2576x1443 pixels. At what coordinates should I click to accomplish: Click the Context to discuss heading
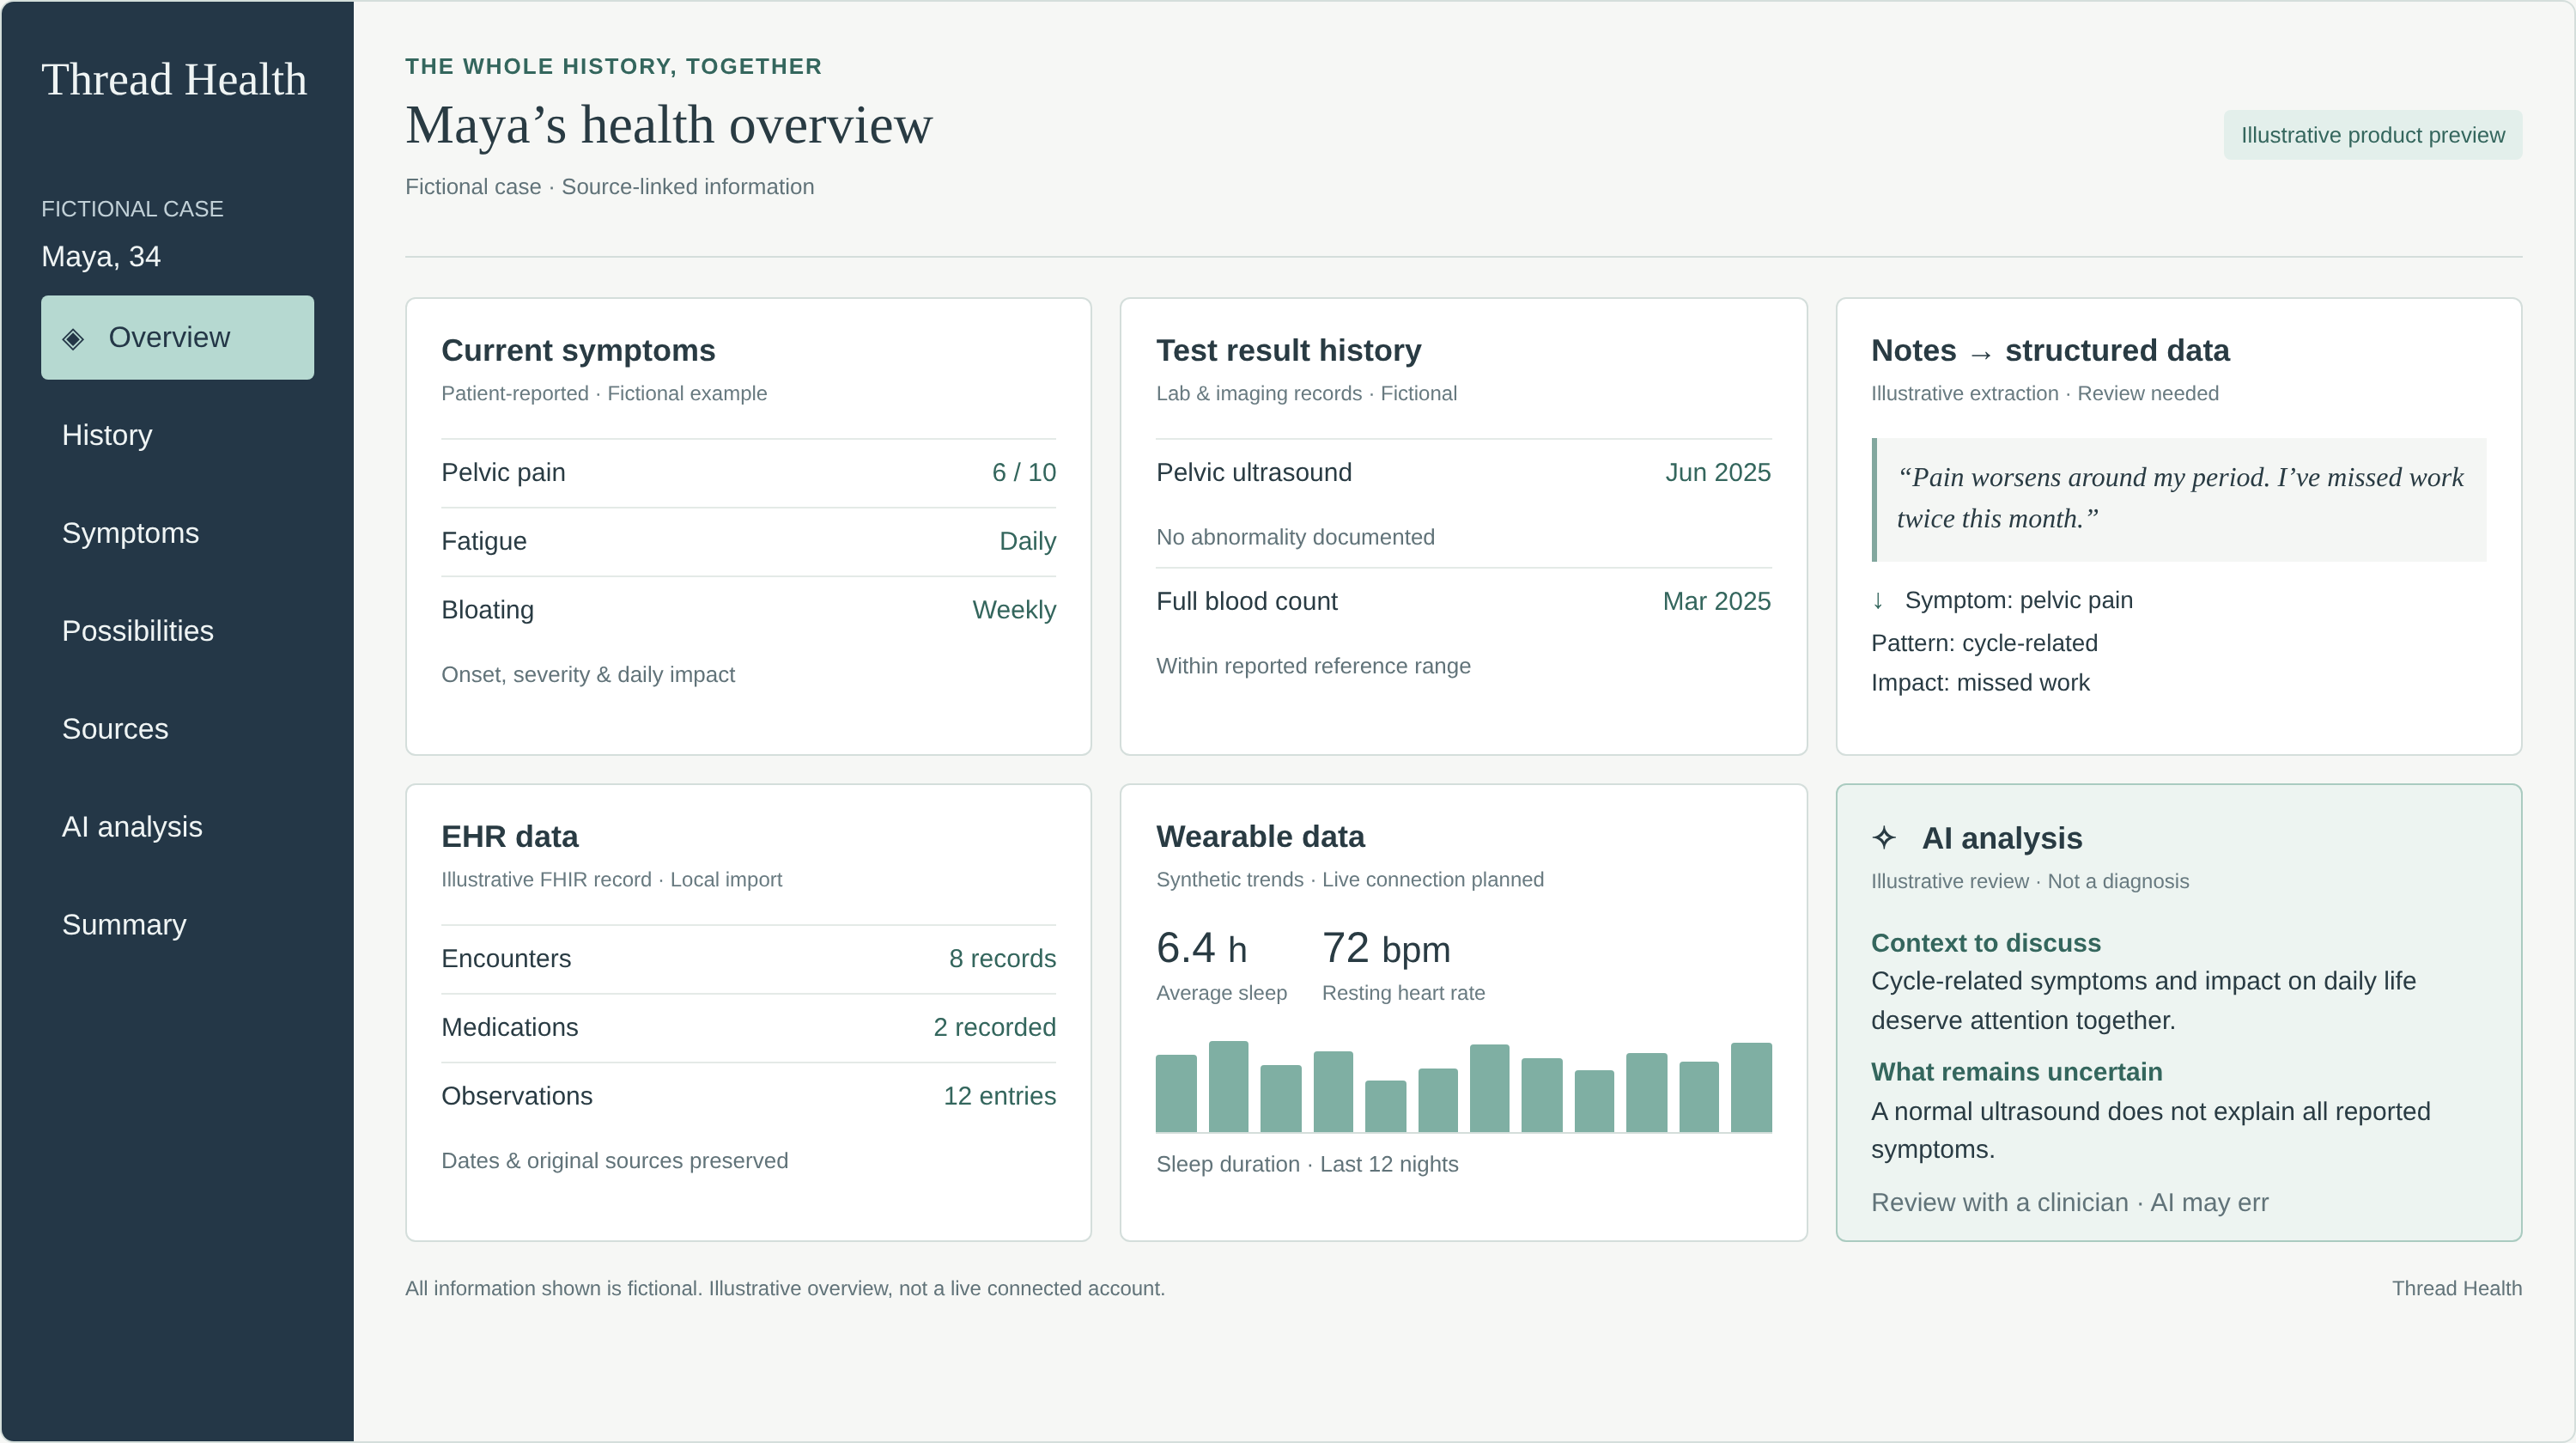pyautogui.click(x=1985, y=943)
